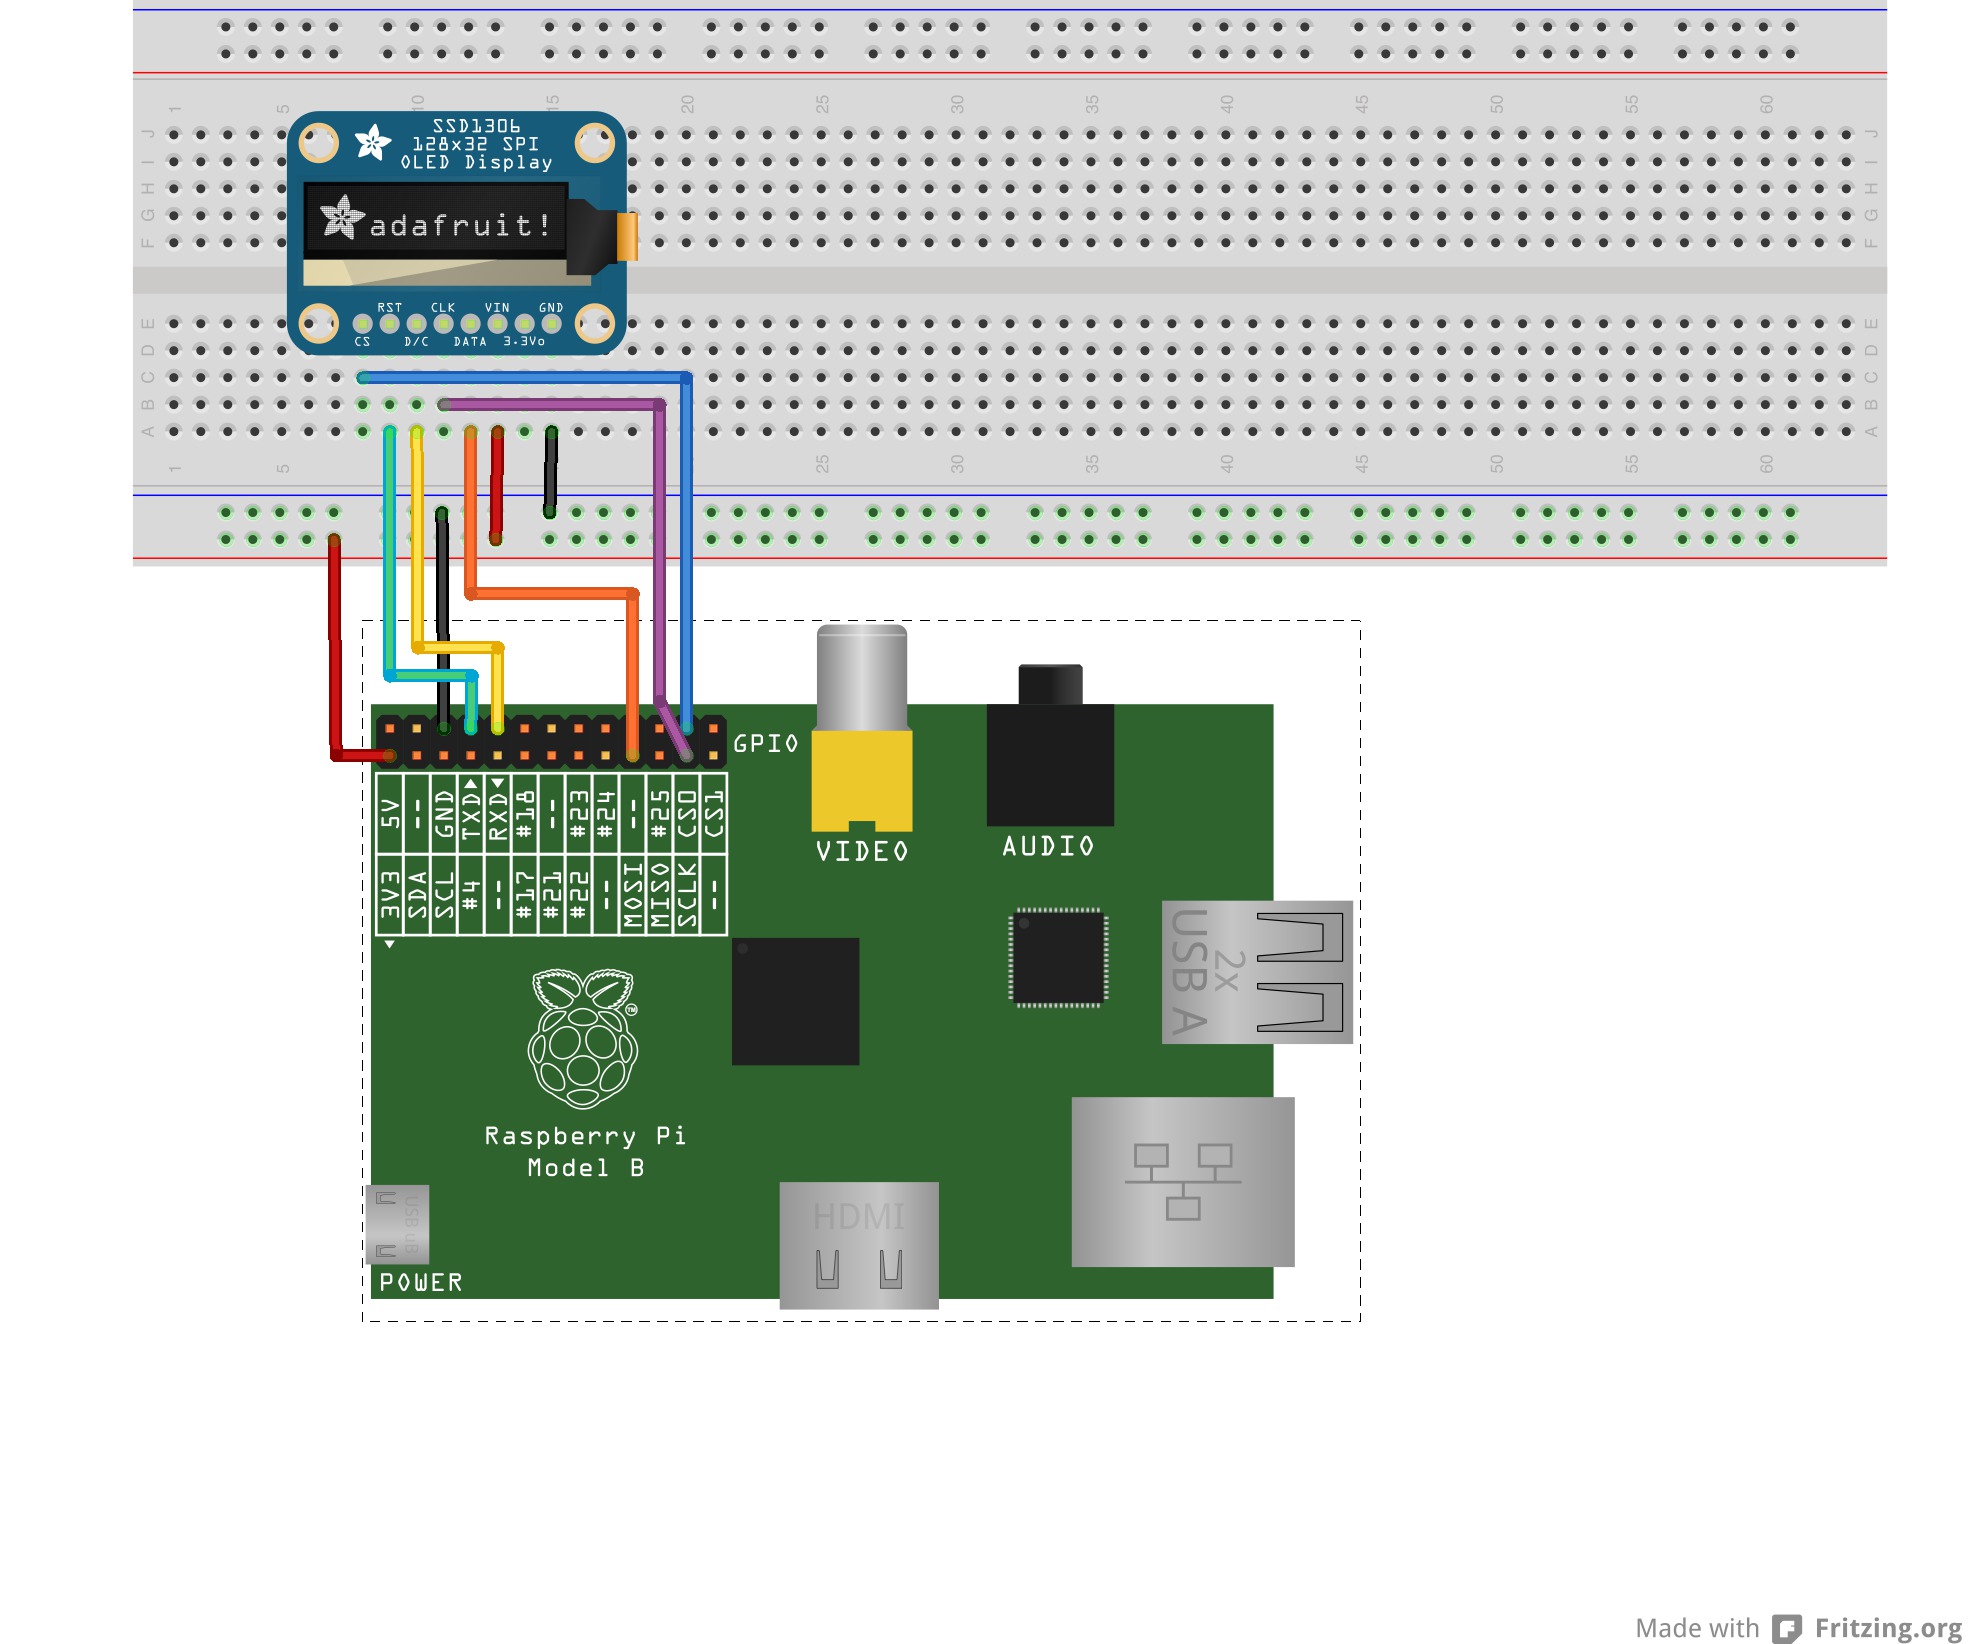Click the TXD cell in the GPIO table
The height and width of the screenshot is (1644, 1968).
coord(471,813)
